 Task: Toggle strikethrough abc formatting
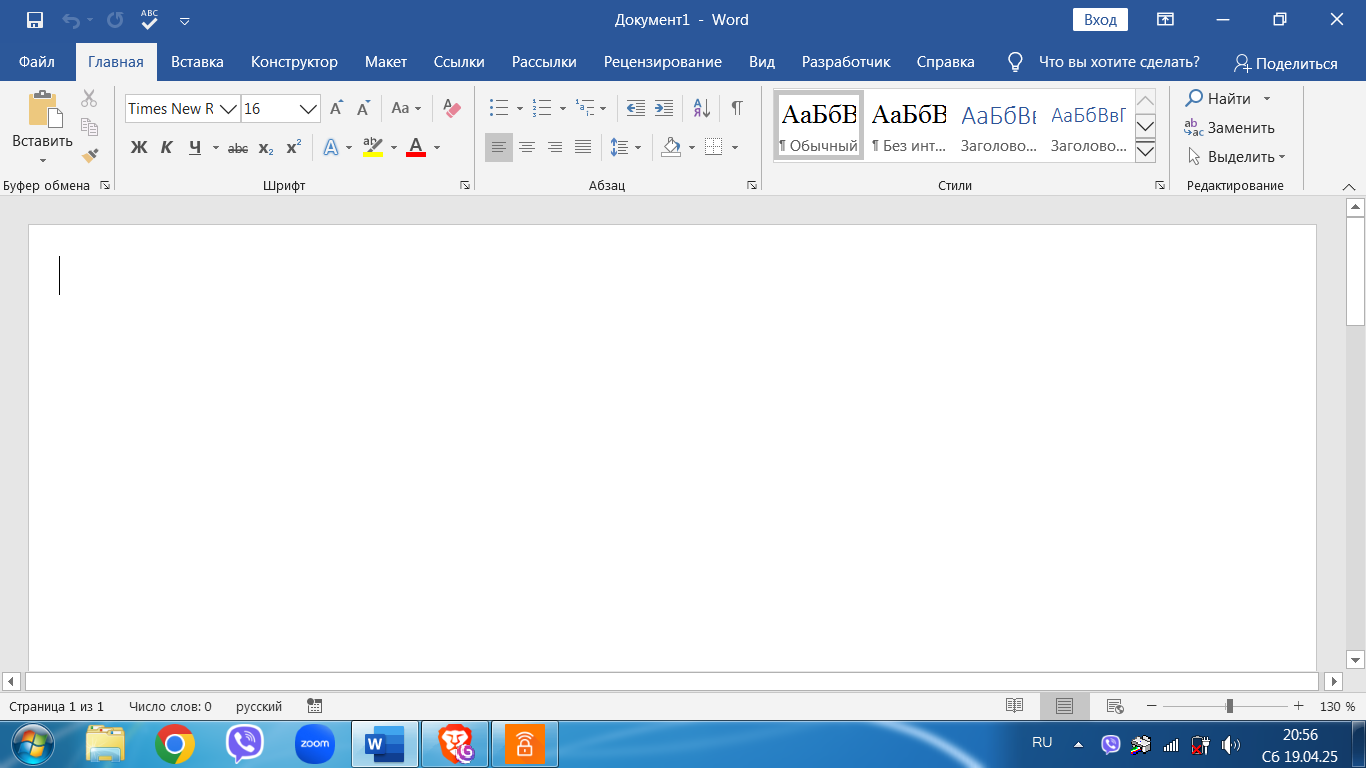[238, 147]
